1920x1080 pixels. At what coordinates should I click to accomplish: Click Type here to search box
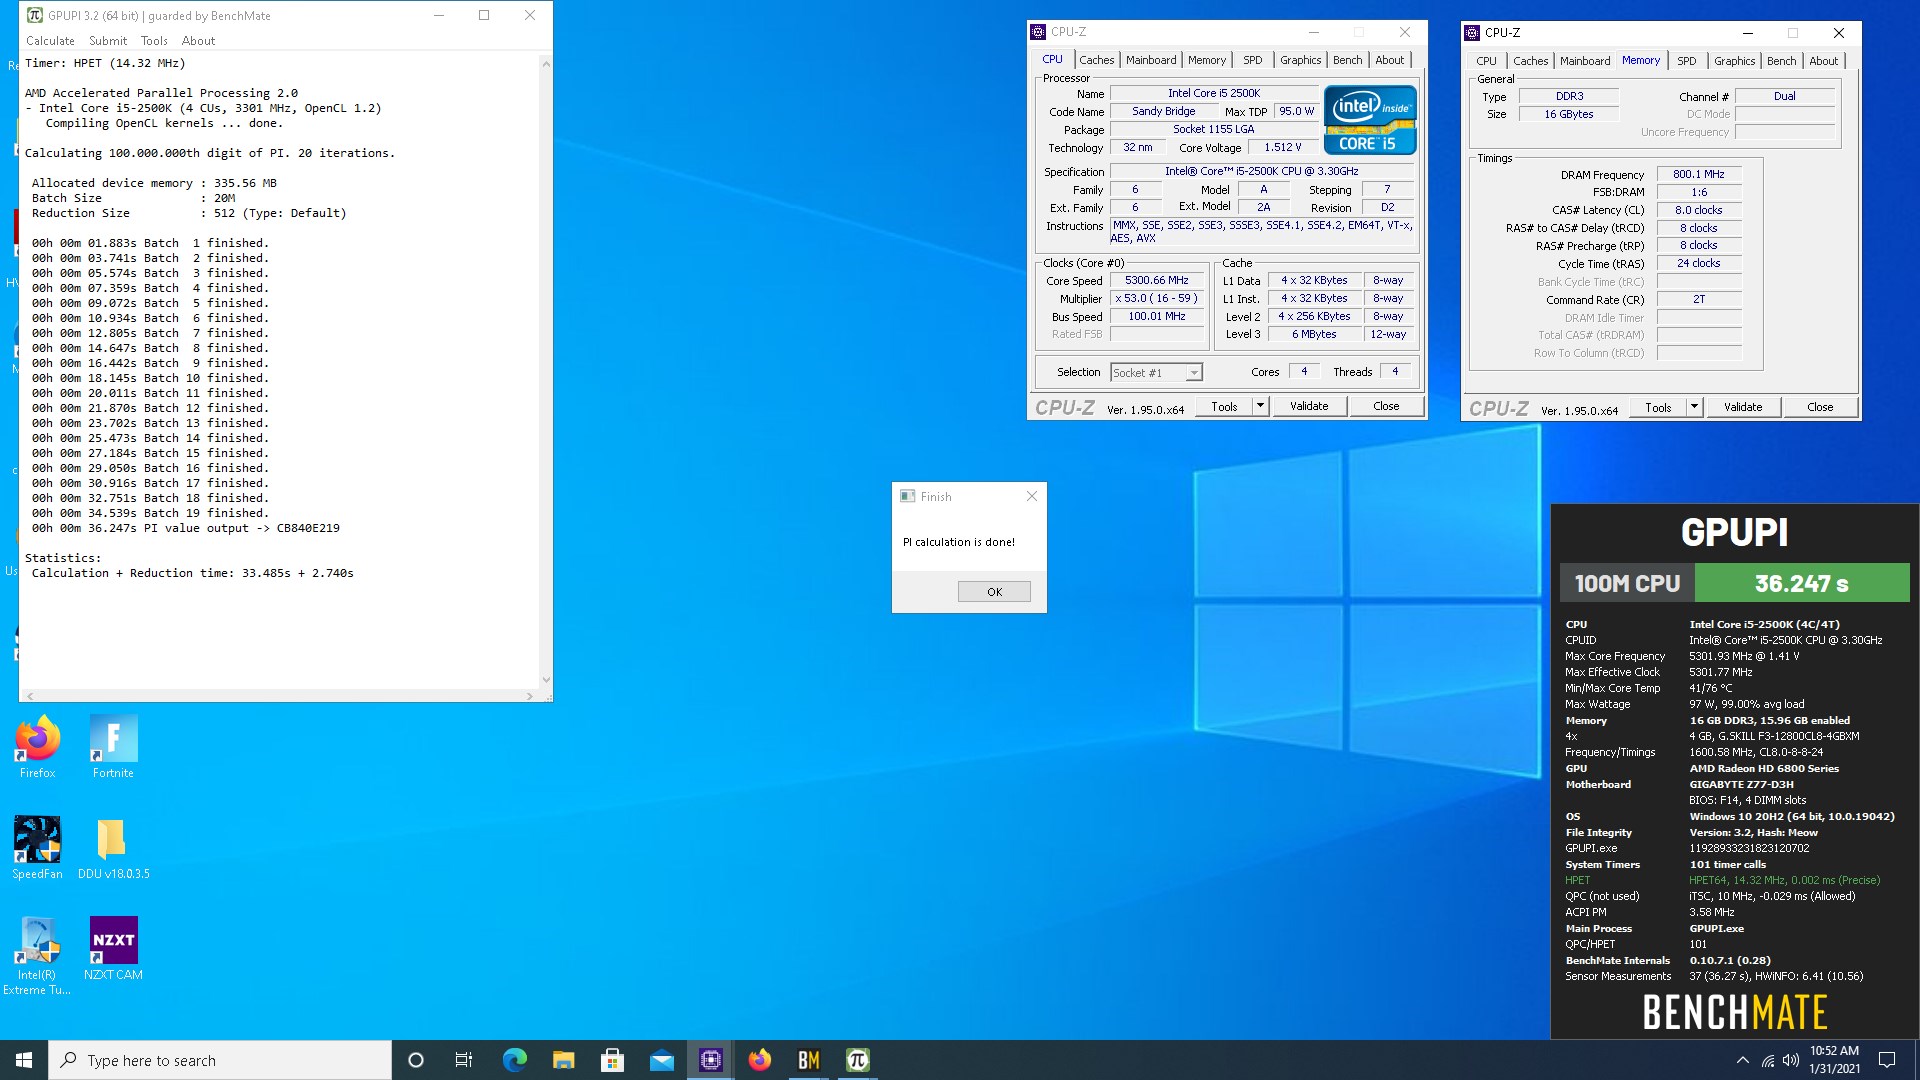(220, 1060)
